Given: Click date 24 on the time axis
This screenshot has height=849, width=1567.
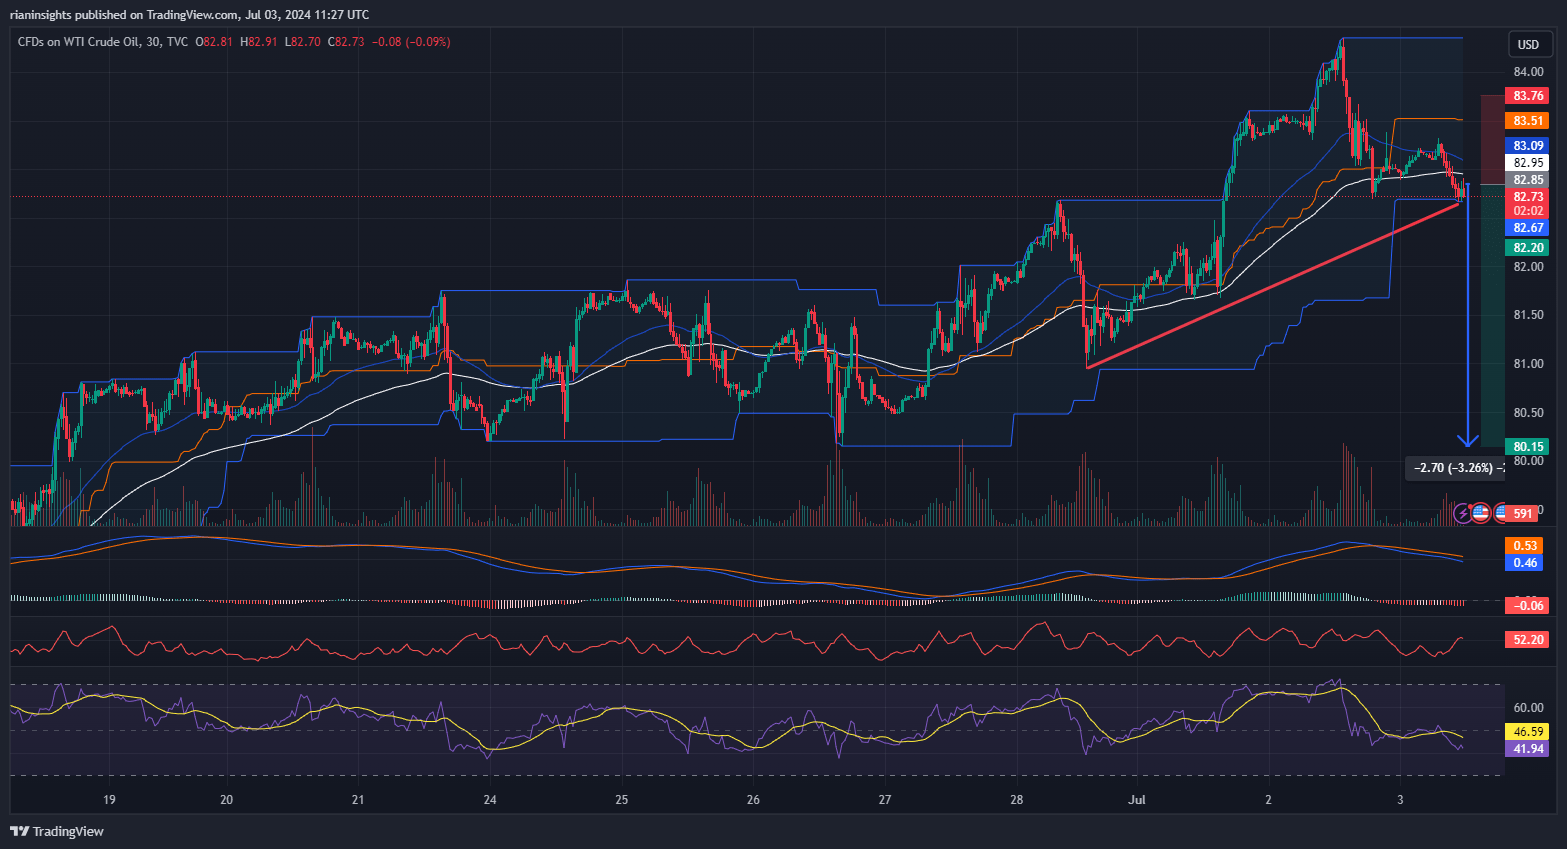Looking at the screenshot, I should click(x=490, y=800).
